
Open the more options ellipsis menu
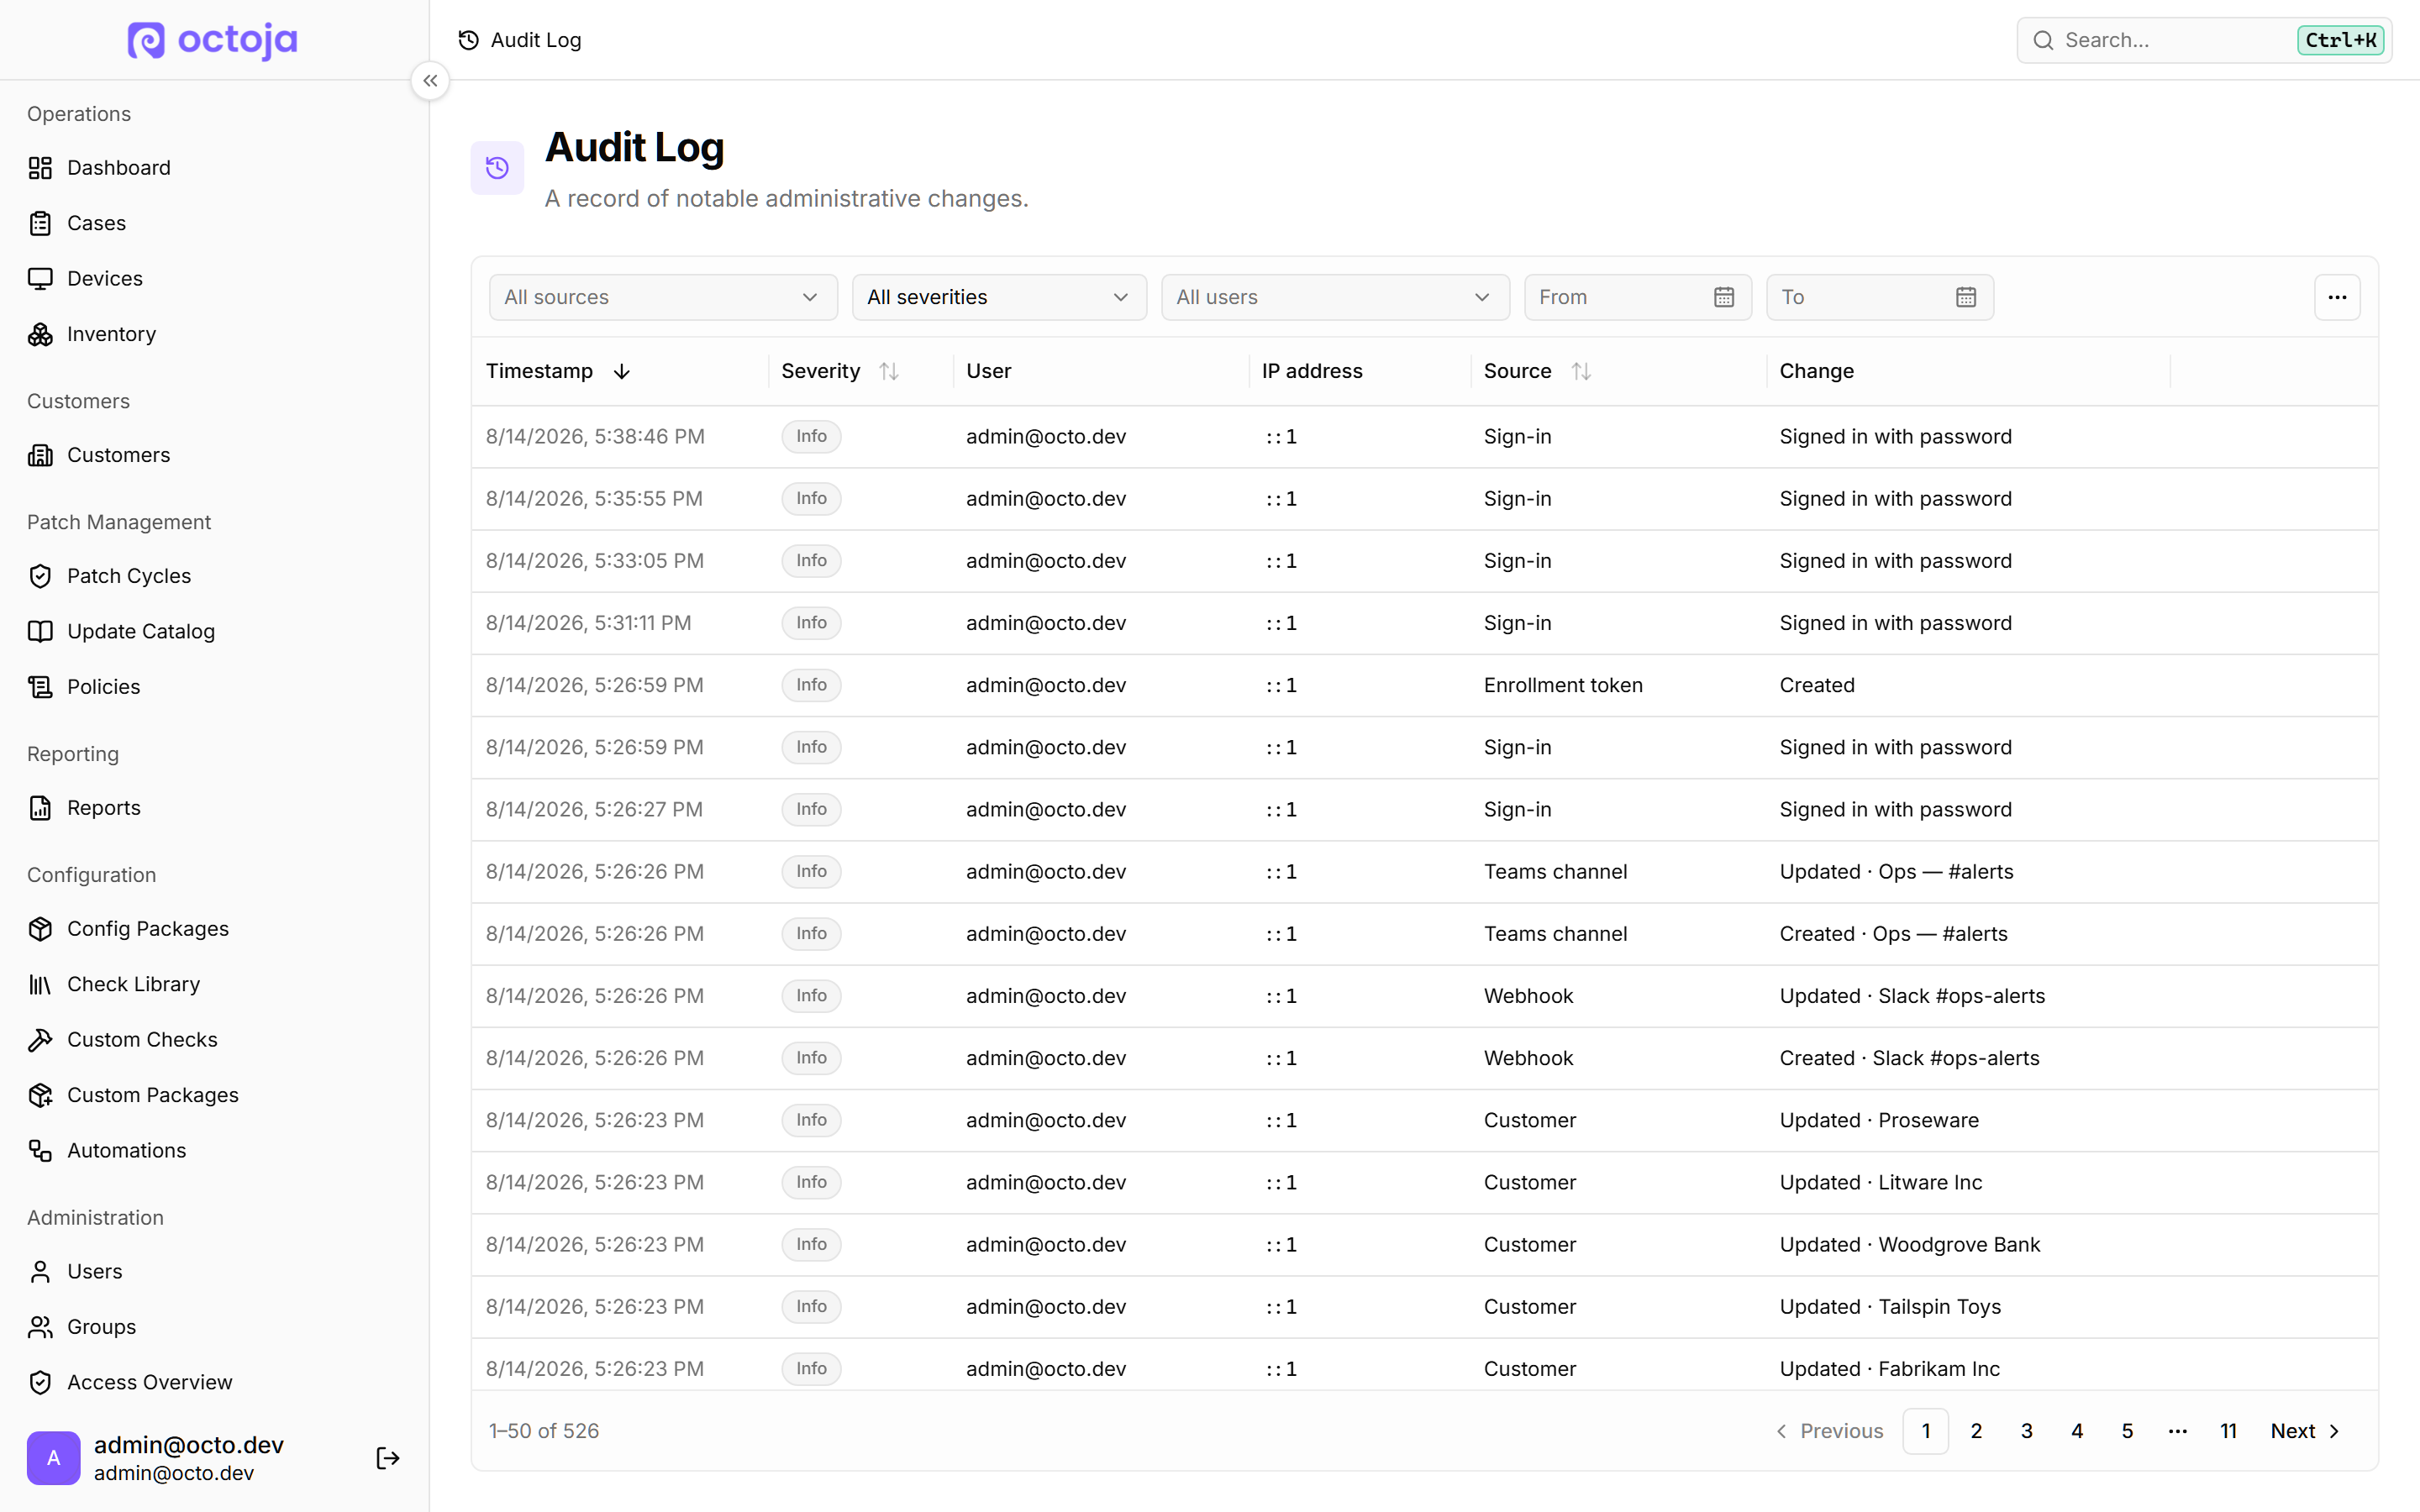point(2337,297)
